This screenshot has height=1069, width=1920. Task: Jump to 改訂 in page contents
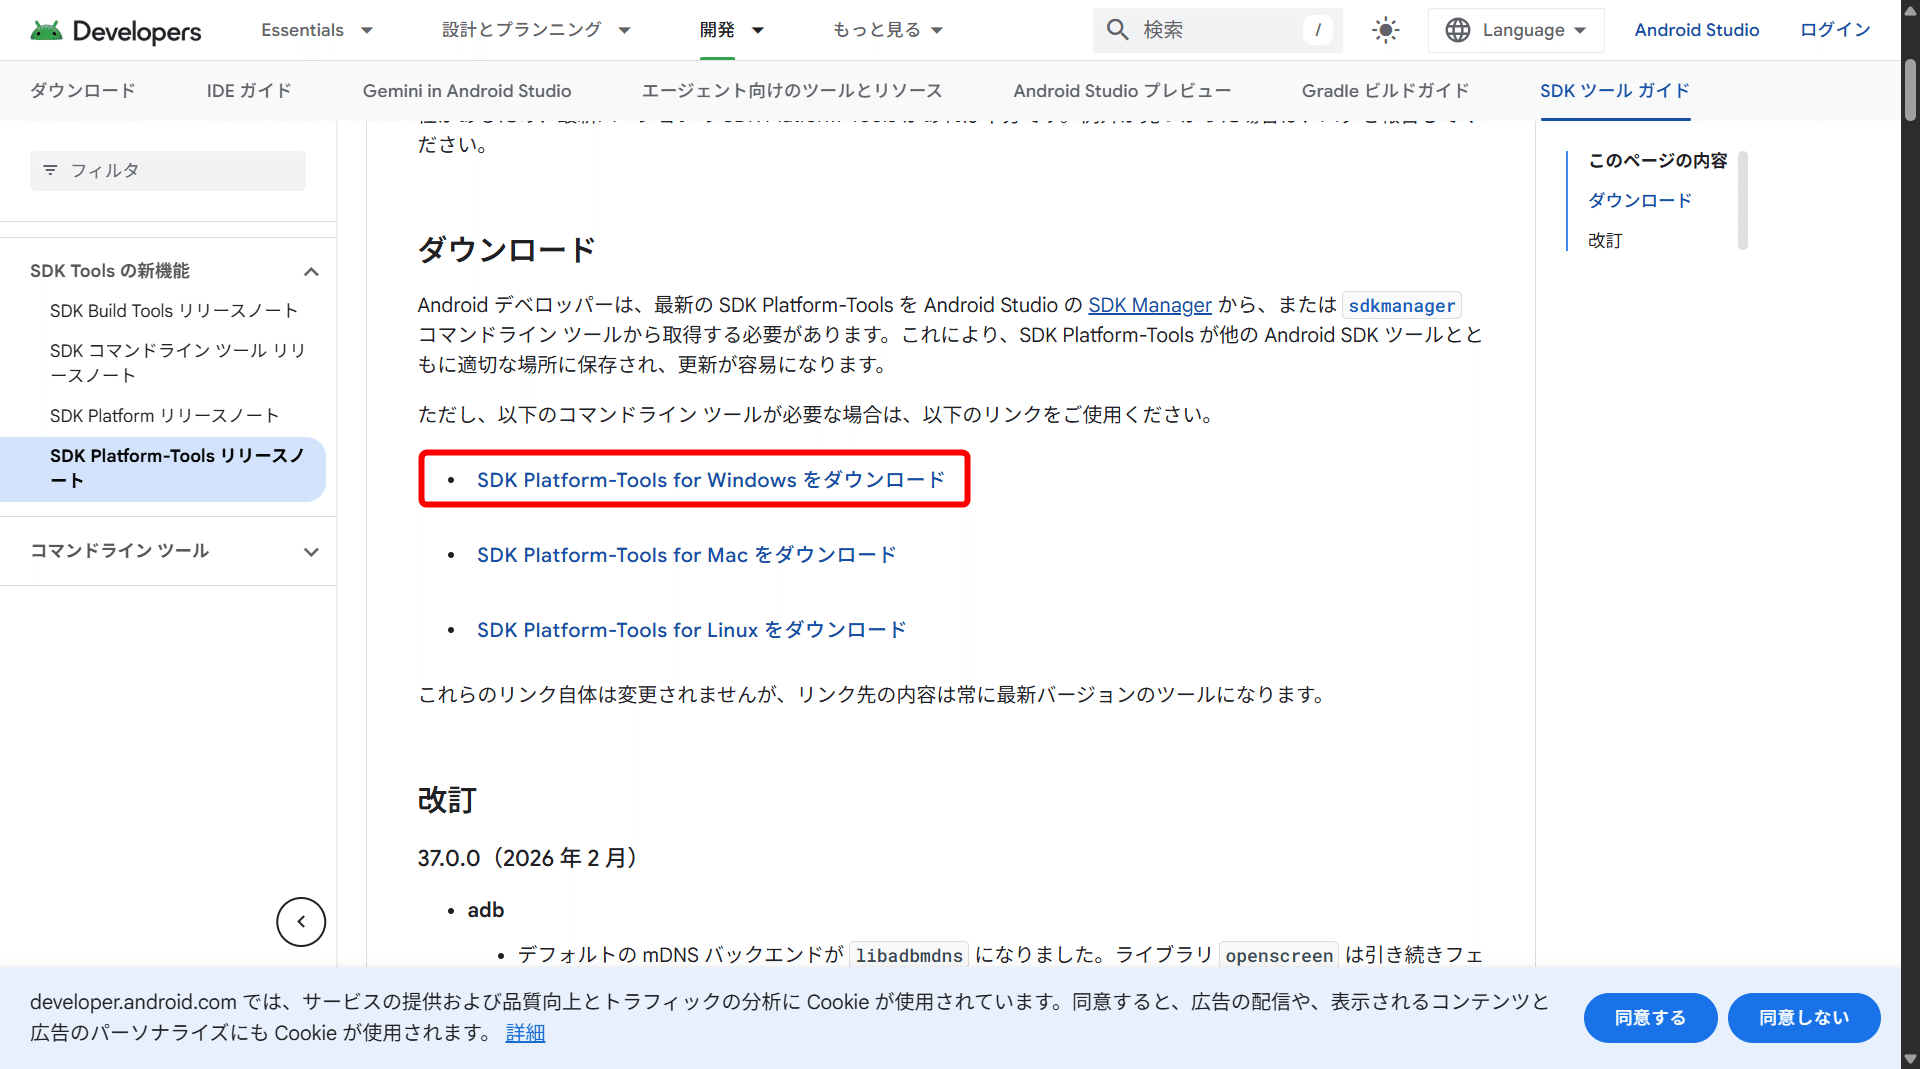point(1605,241)
